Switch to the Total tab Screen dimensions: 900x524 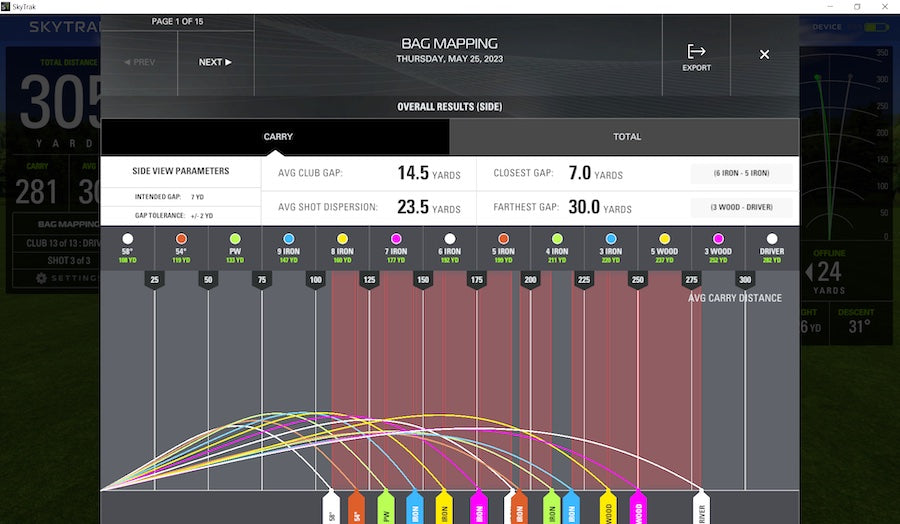click(626, 137)
